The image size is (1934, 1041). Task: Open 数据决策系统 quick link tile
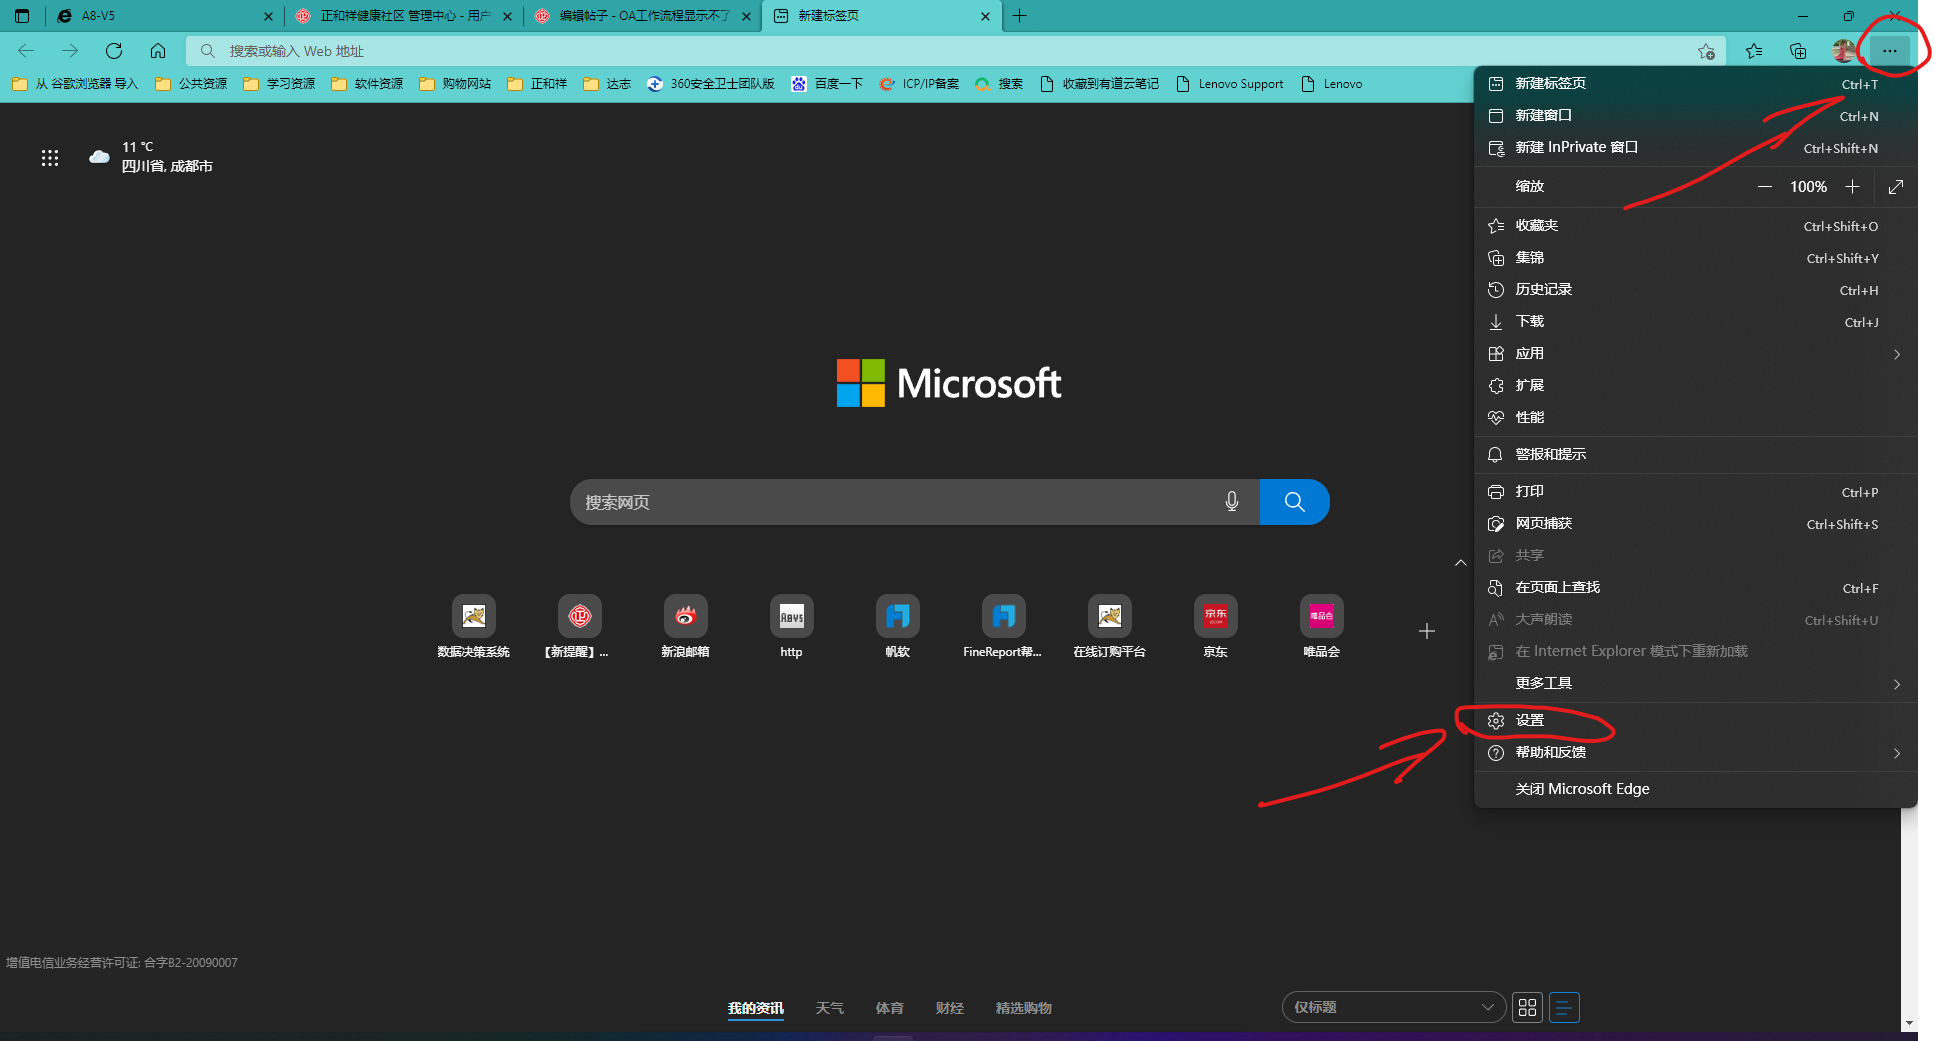click(474, 627)
